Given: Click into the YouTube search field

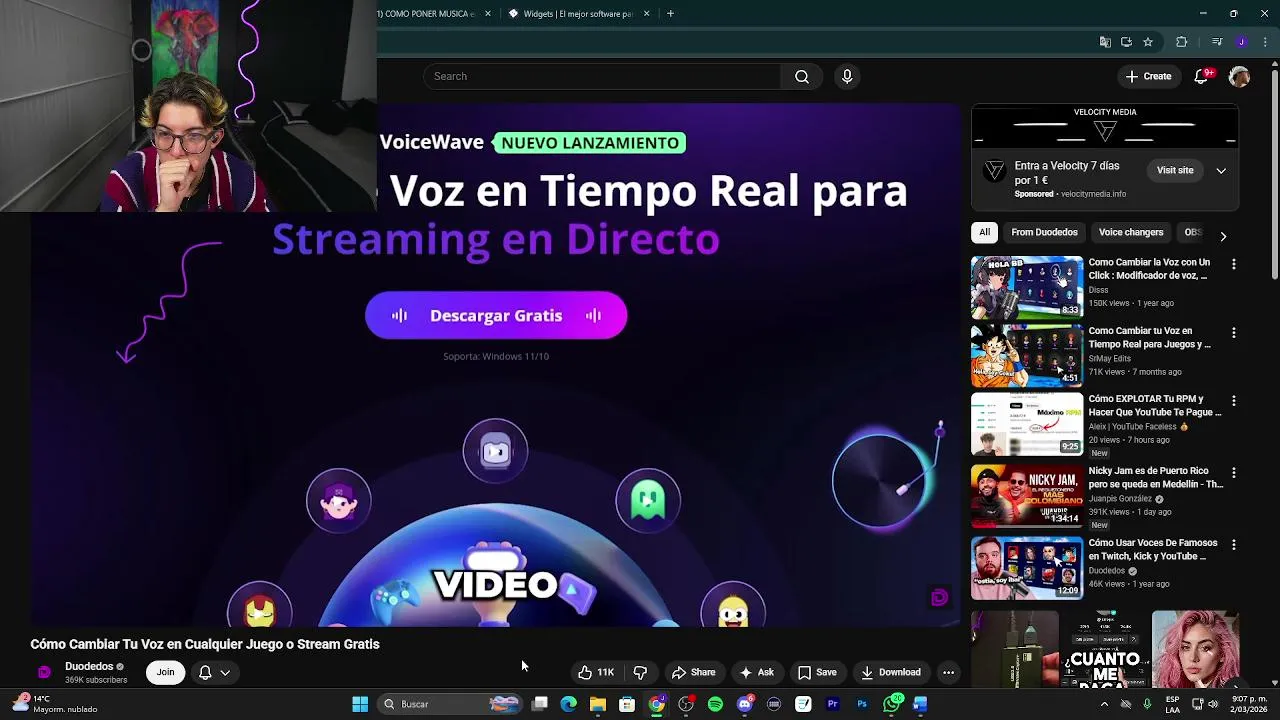Looking at the screenshot, I should tap(602, 76).
